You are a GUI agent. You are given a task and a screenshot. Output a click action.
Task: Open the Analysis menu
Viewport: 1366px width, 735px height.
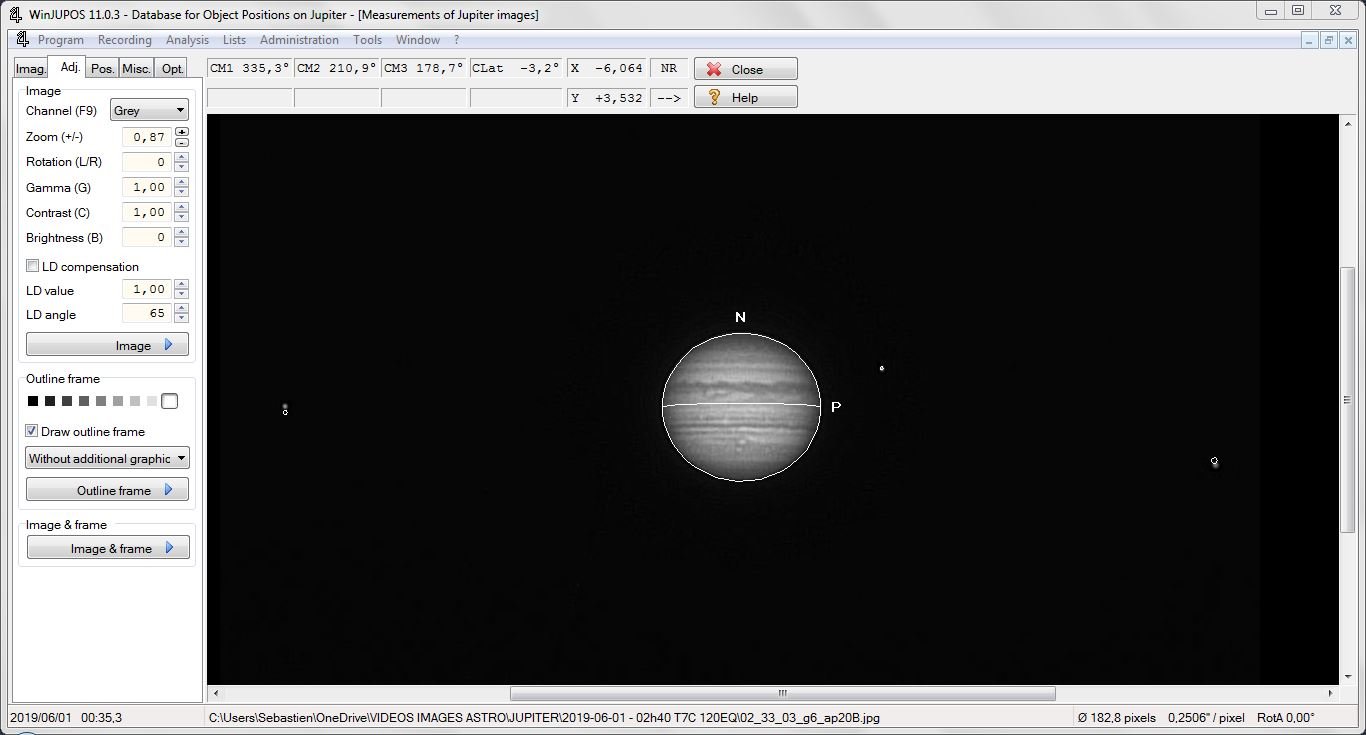[187, 40]
